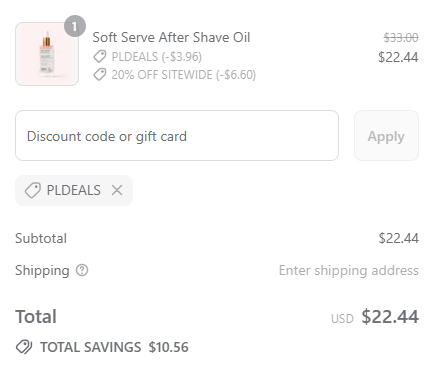Click the USD currency label
This screenshot has height=369, width=435.
(x=342, y=319)
